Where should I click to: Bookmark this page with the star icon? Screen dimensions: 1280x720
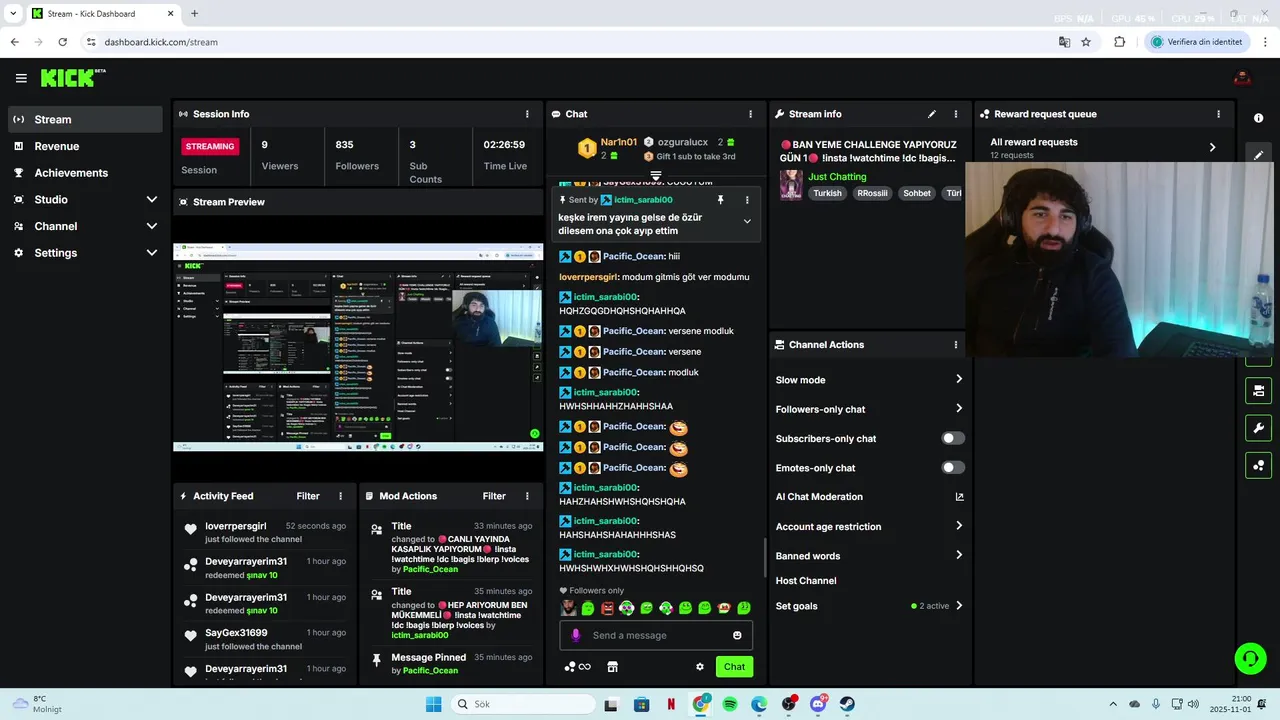point(1086,42)
